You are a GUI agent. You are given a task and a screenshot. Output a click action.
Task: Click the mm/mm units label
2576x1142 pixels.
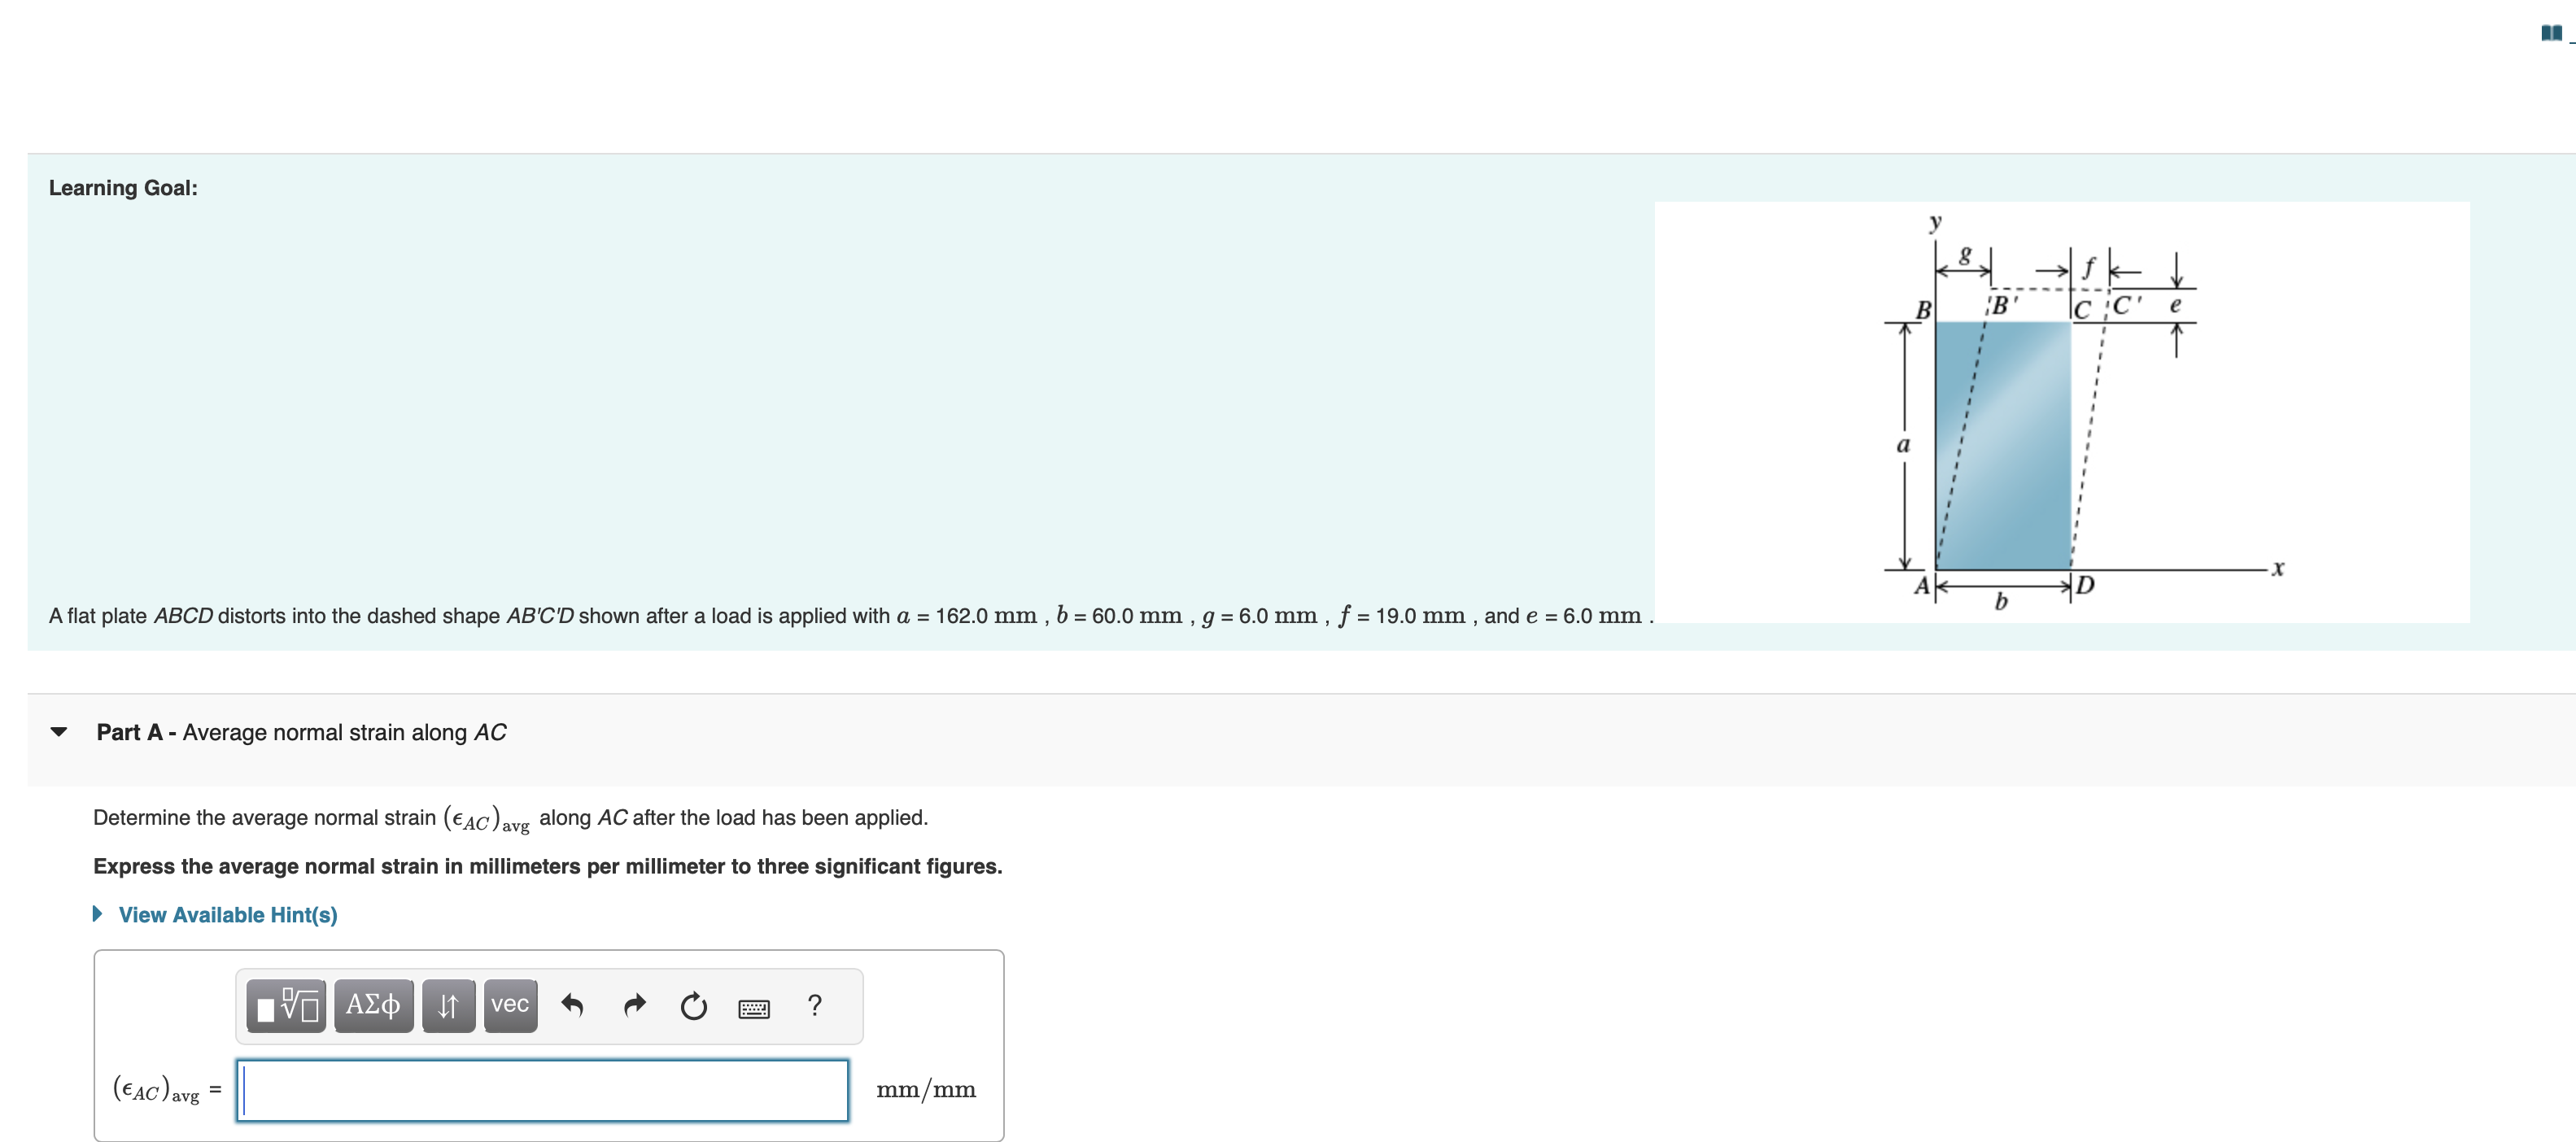(x=925, y=1090)
